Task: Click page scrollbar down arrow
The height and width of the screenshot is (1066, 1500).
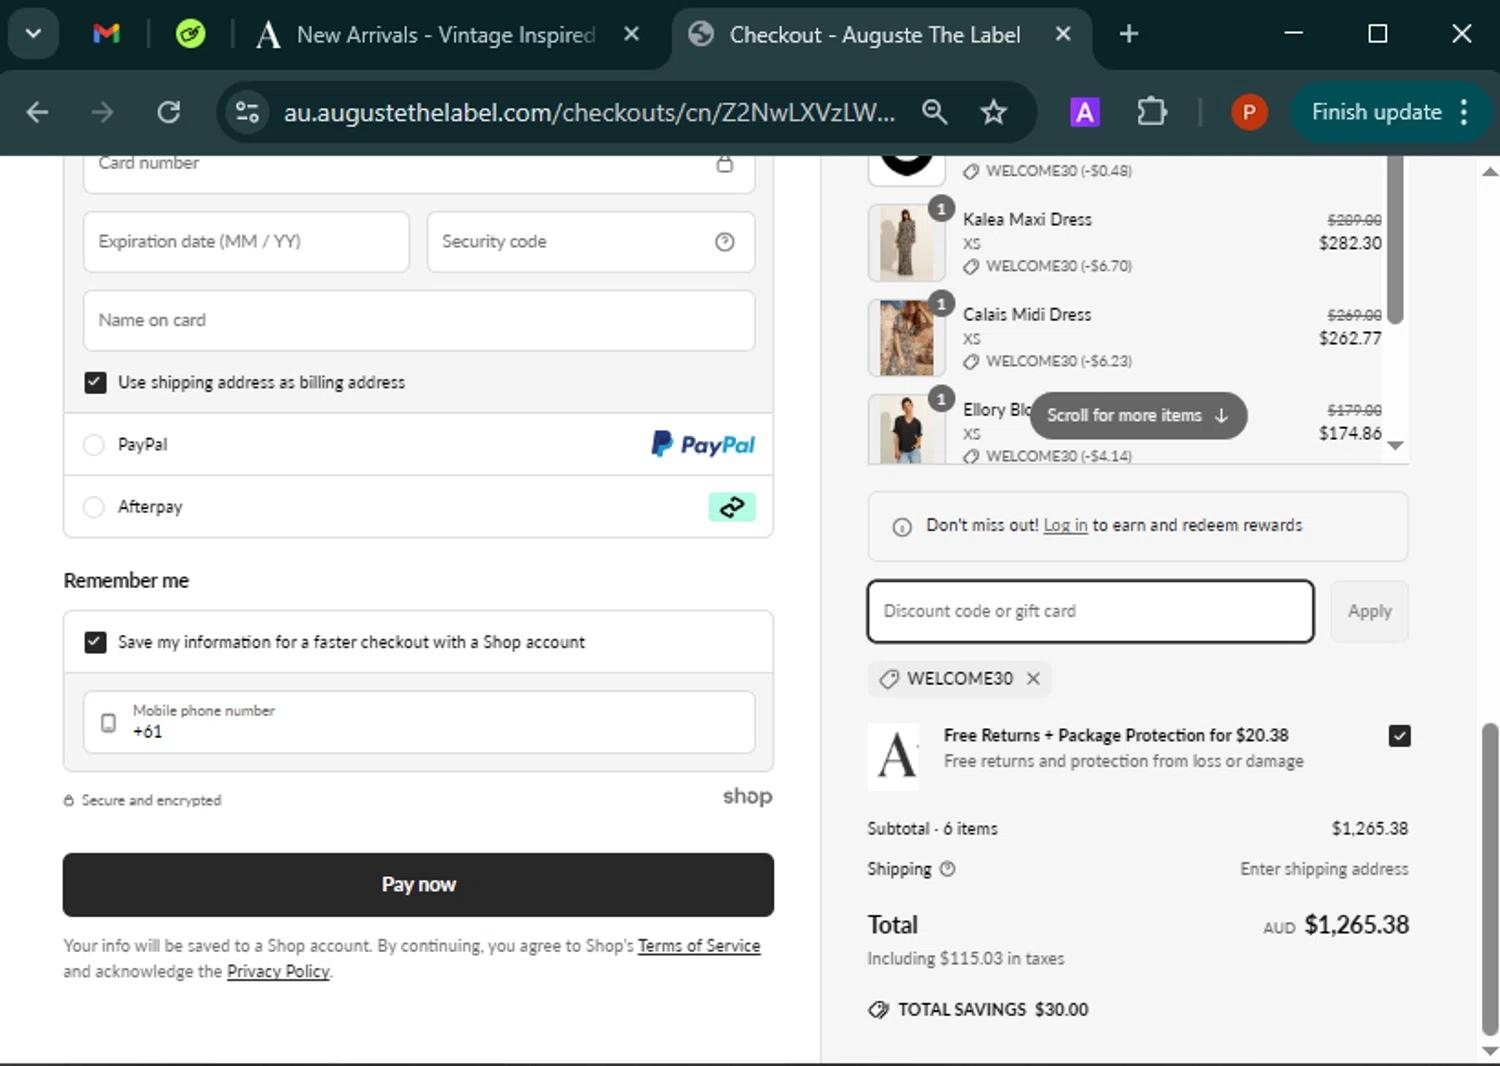Action: [x=1490, y=1051]
